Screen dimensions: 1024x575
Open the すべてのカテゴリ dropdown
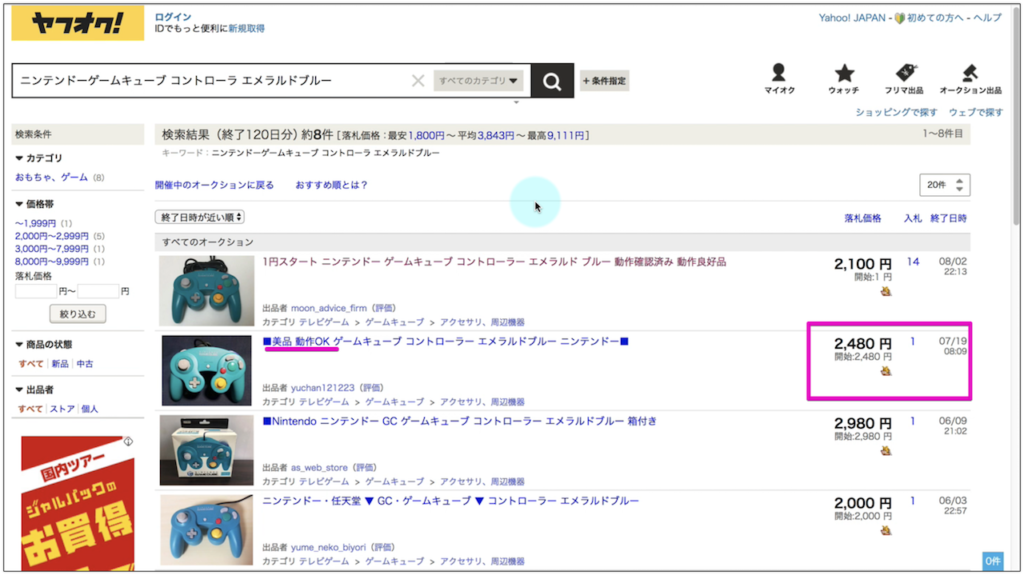pyautogui.click(x=479, y=81)
